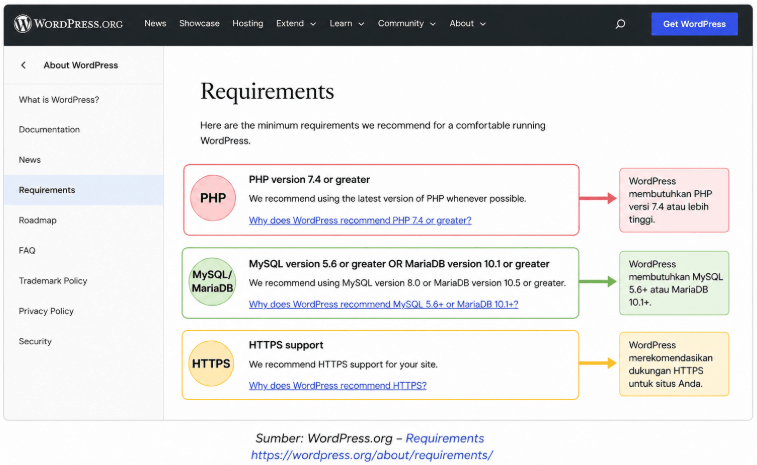The height and width of the screenshot is (465, 757).
Task: Open About WordPress sidebar heading
Action: [81, 65]
